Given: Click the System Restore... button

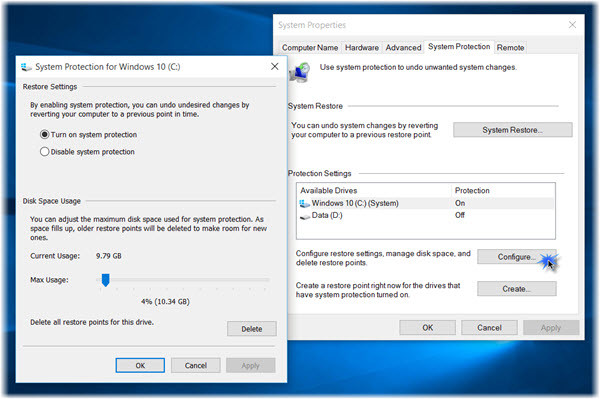Looking at the screenshot, I should pyautogui.click(x=513, y=130).
